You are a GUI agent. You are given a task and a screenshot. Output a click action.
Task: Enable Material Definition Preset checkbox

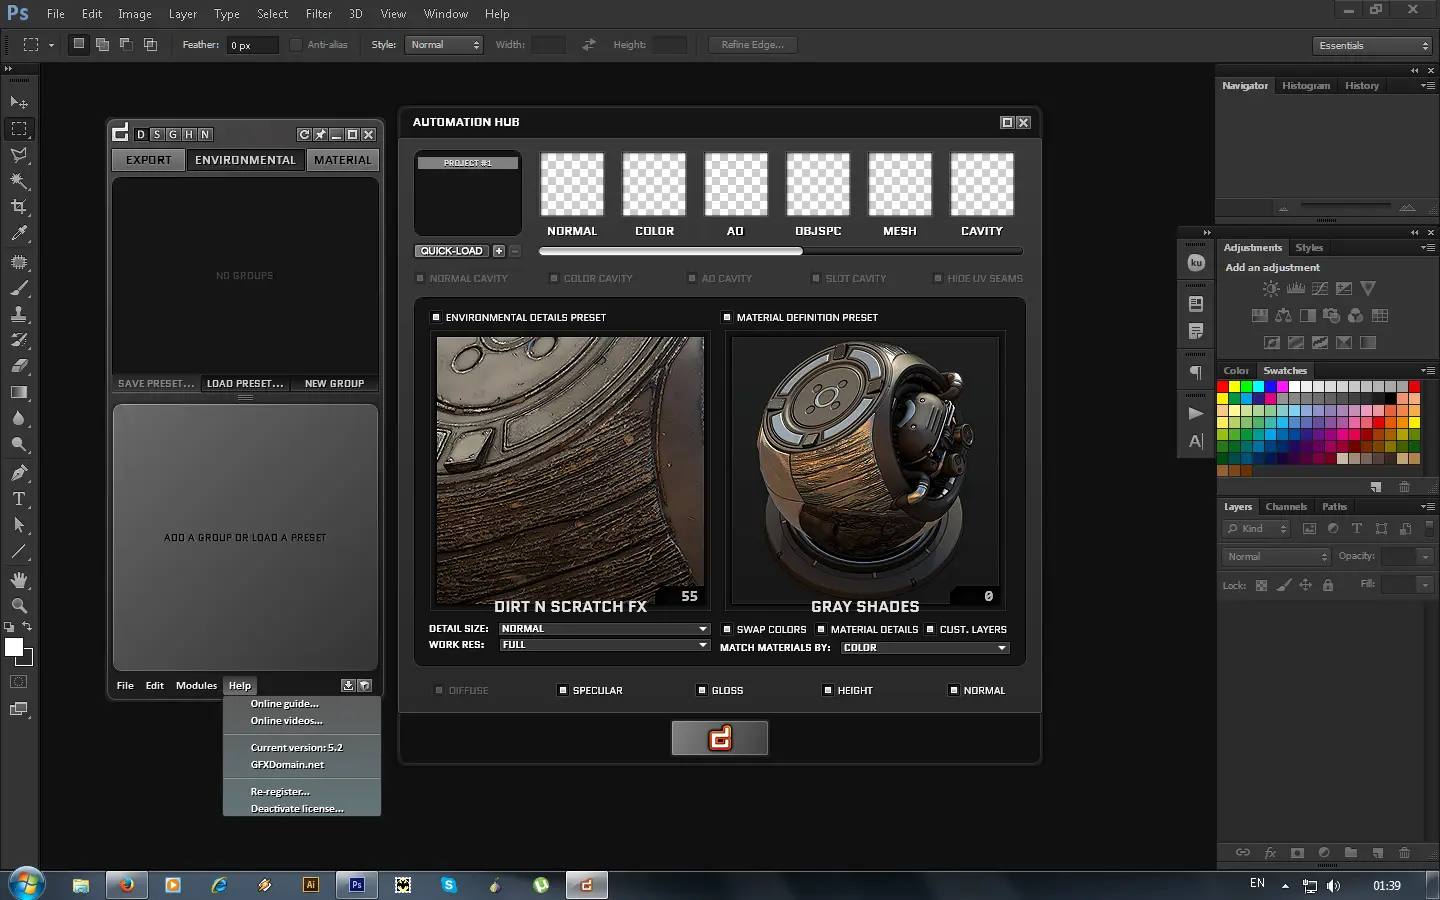click(727, 318)
